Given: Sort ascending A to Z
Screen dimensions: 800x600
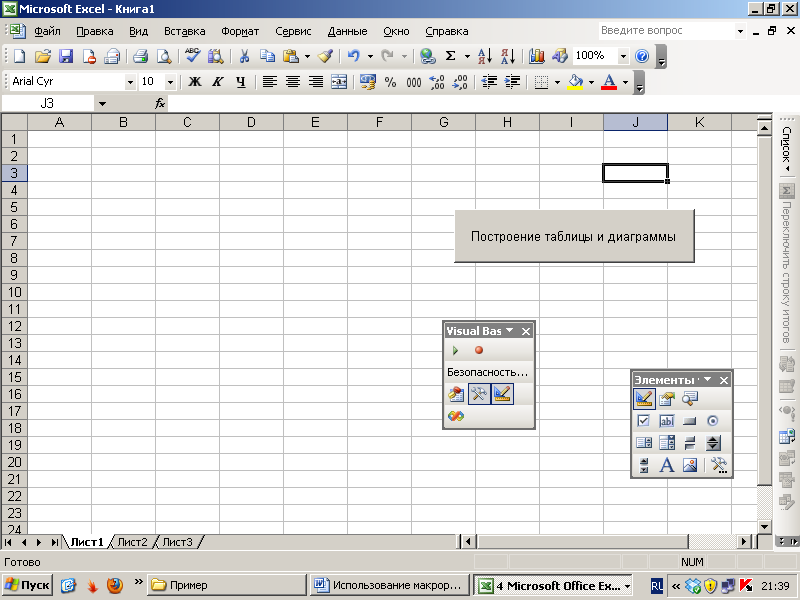Looking at the screenshot, I should (485, 56).
